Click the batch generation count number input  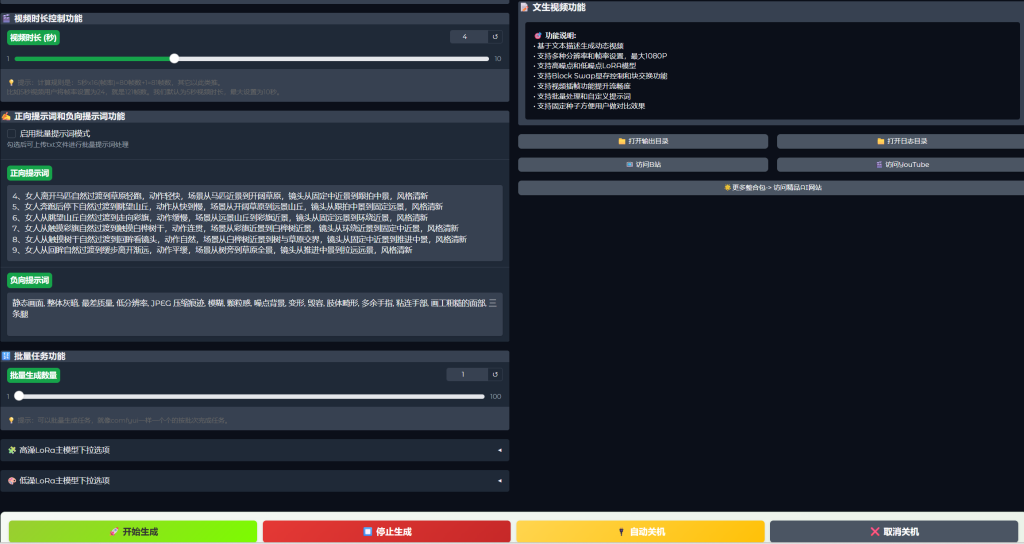466,374
